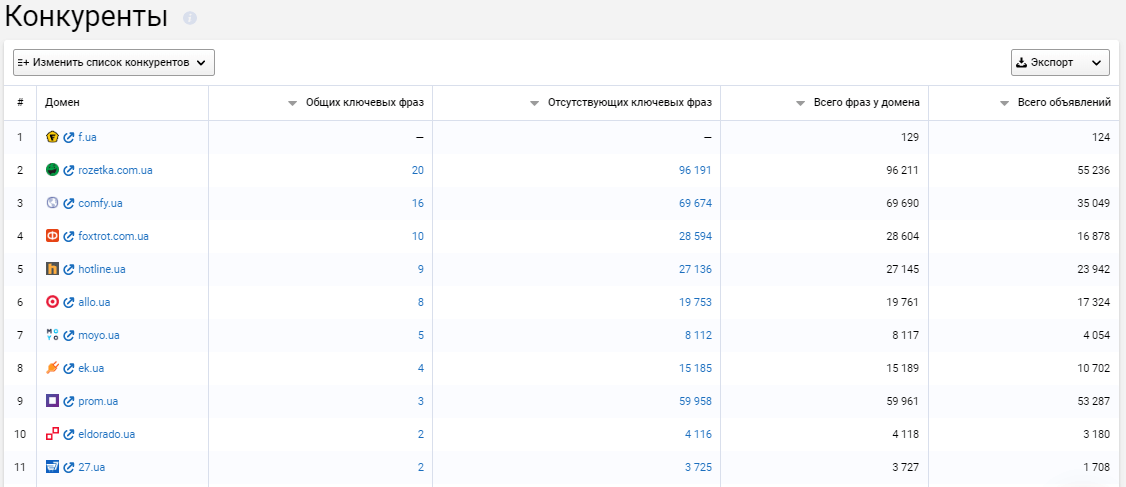Sort by Всего объявлений arrow
This screenshot has height=487, width=1126.
tap(1005, 103)
